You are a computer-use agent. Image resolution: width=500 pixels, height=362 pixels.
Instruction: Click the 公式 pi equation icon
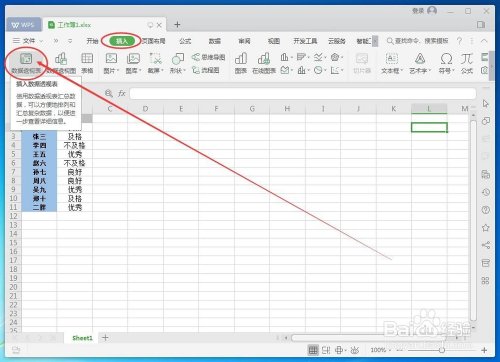[467, 59]
